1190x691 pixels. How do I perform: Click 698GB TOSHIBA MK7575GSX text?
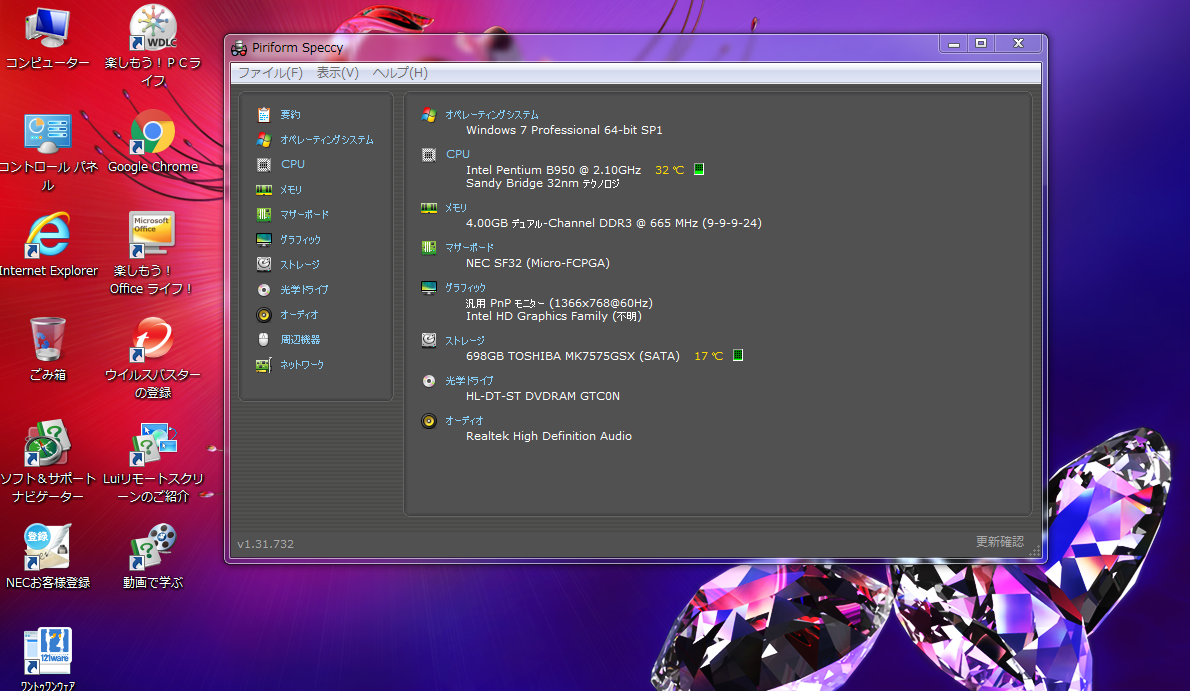pos(572,356)
